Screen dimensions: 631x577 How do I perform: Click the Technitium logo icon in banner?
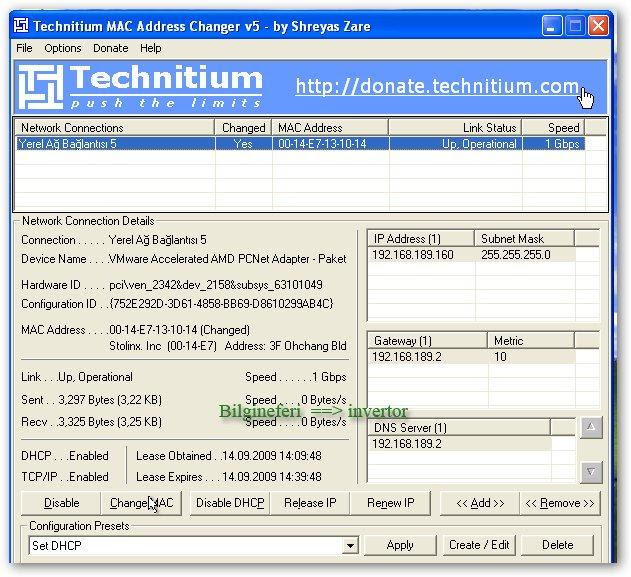point(41,87)
